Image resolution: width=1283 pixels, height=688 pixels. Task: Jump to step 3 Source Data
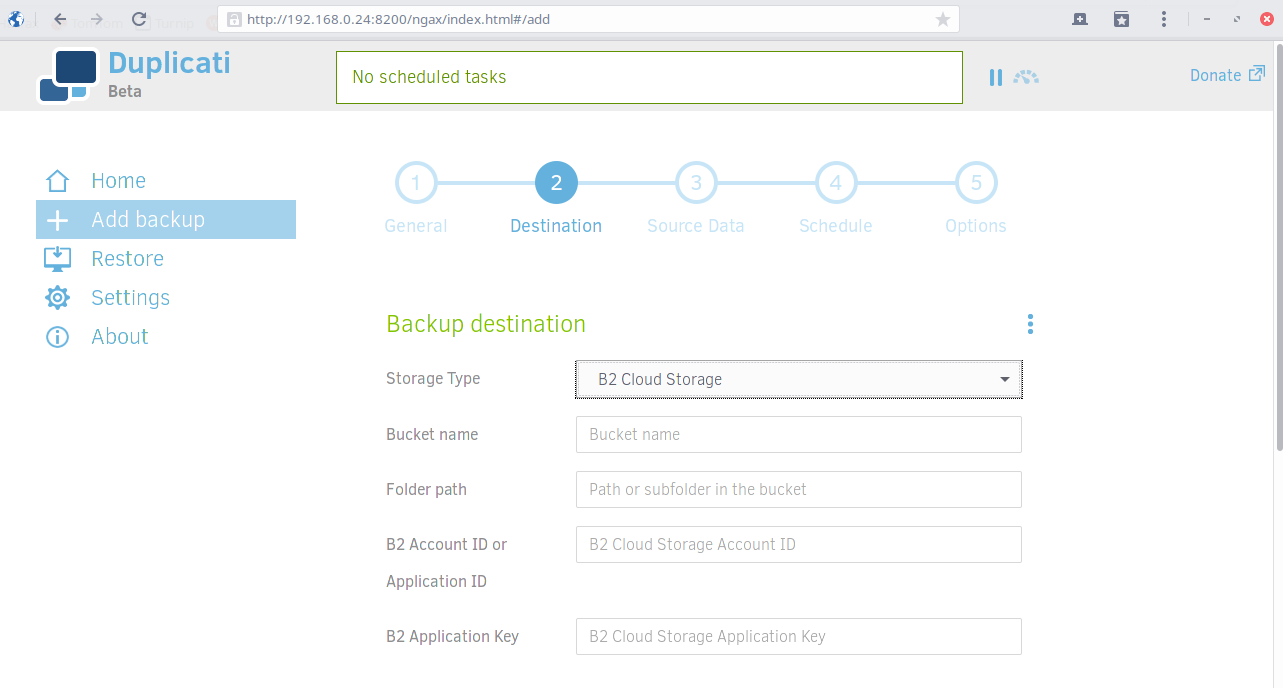(696, 183)
